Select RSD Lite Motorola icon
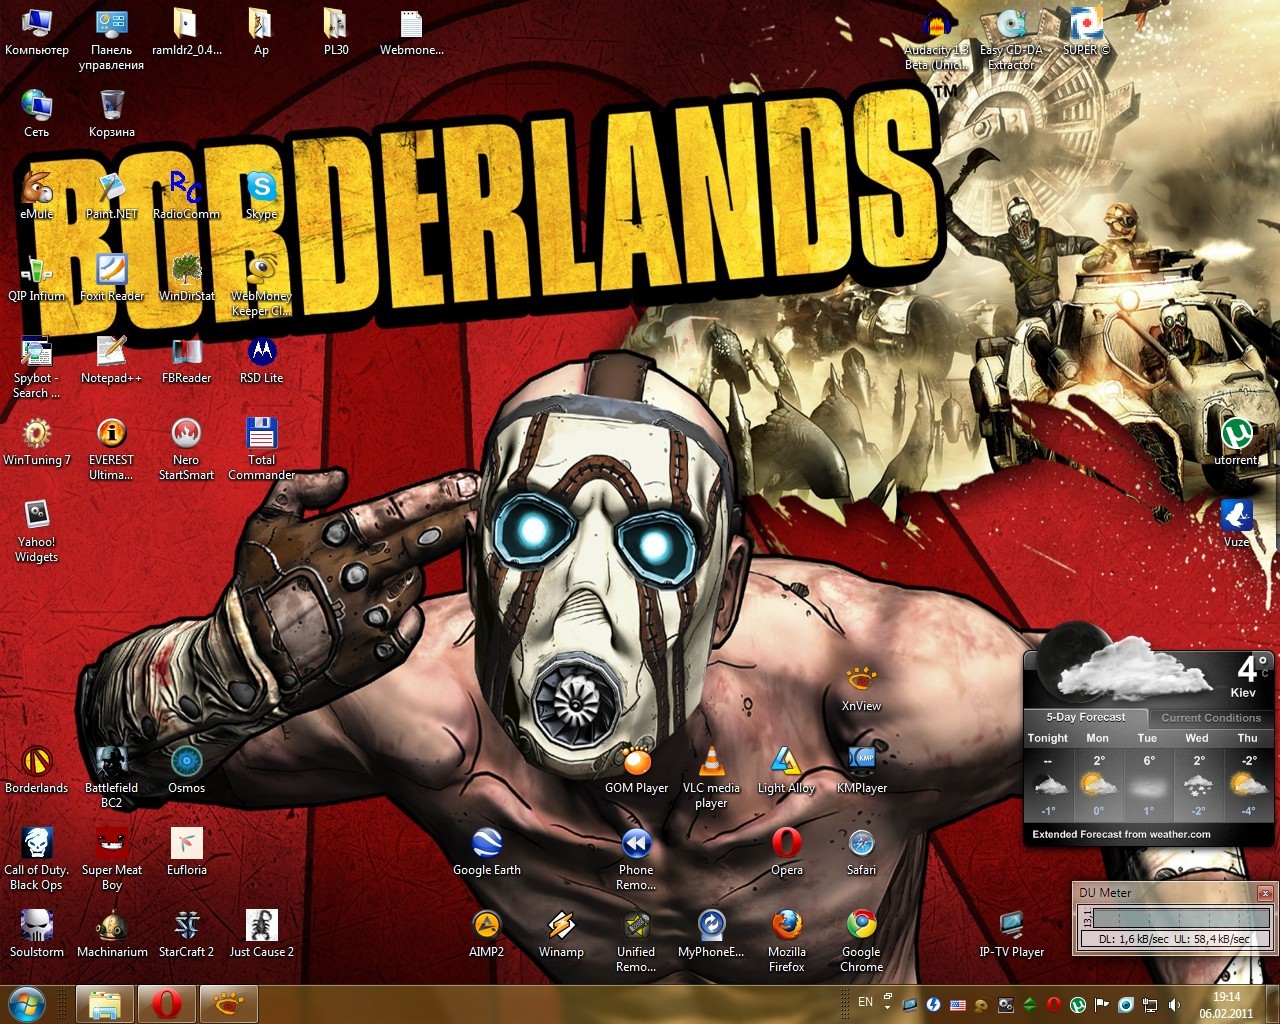This screenshot has height=1024, width=1280. [x=261, y=359]
